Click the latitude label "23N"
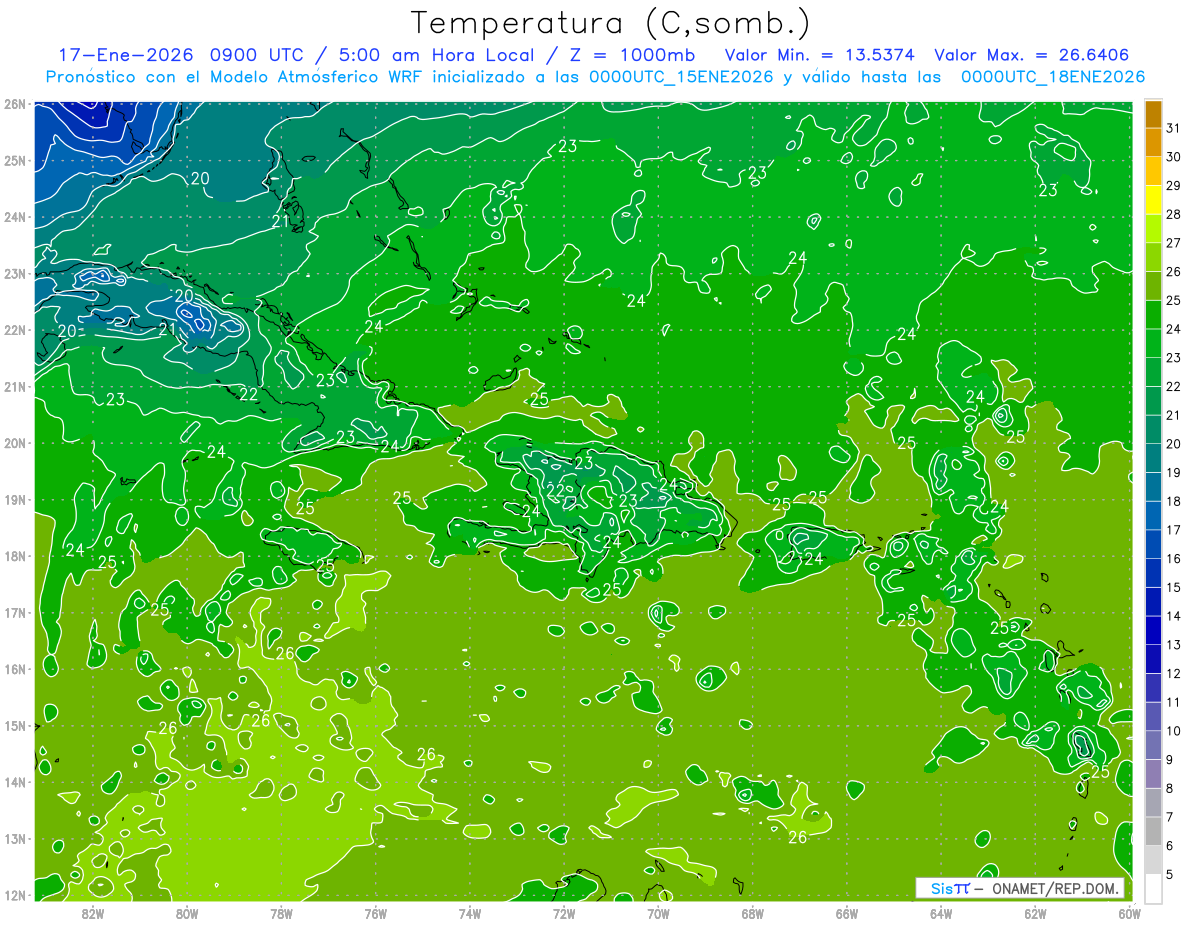 point(15,274)
